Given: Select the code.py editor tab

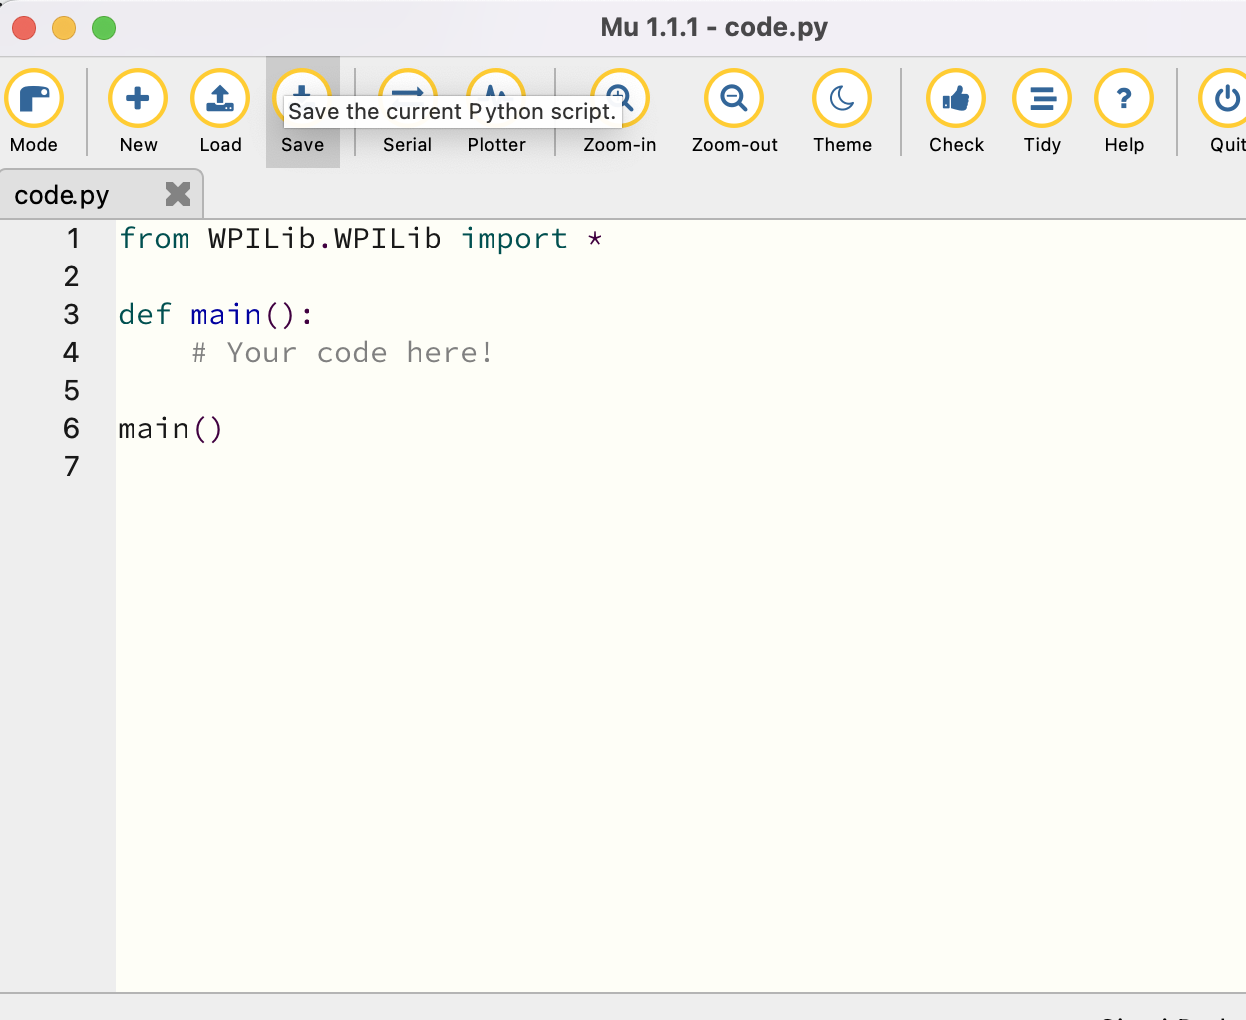Looking at the screenshot, I should [60, 194].
